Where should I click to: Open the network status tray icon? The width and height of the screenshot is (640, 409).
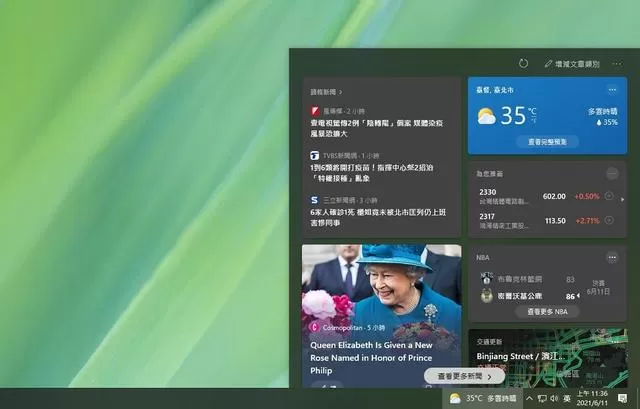click(x=542, y=398)
